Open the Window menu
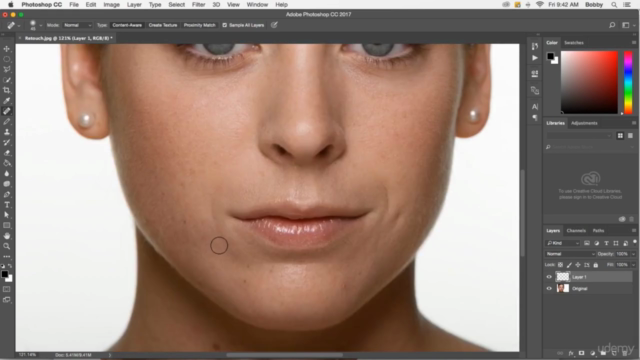Image resolution: width=640 pixels, height=360 pixels. click(257, 4)
